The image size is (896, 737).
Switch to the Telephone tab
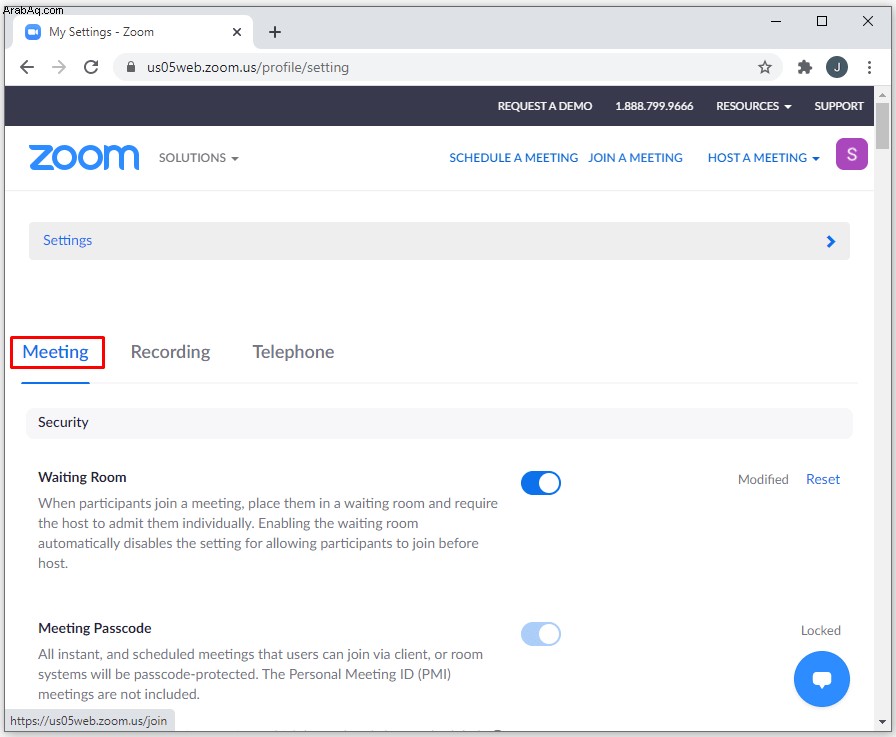click(293, 352)
